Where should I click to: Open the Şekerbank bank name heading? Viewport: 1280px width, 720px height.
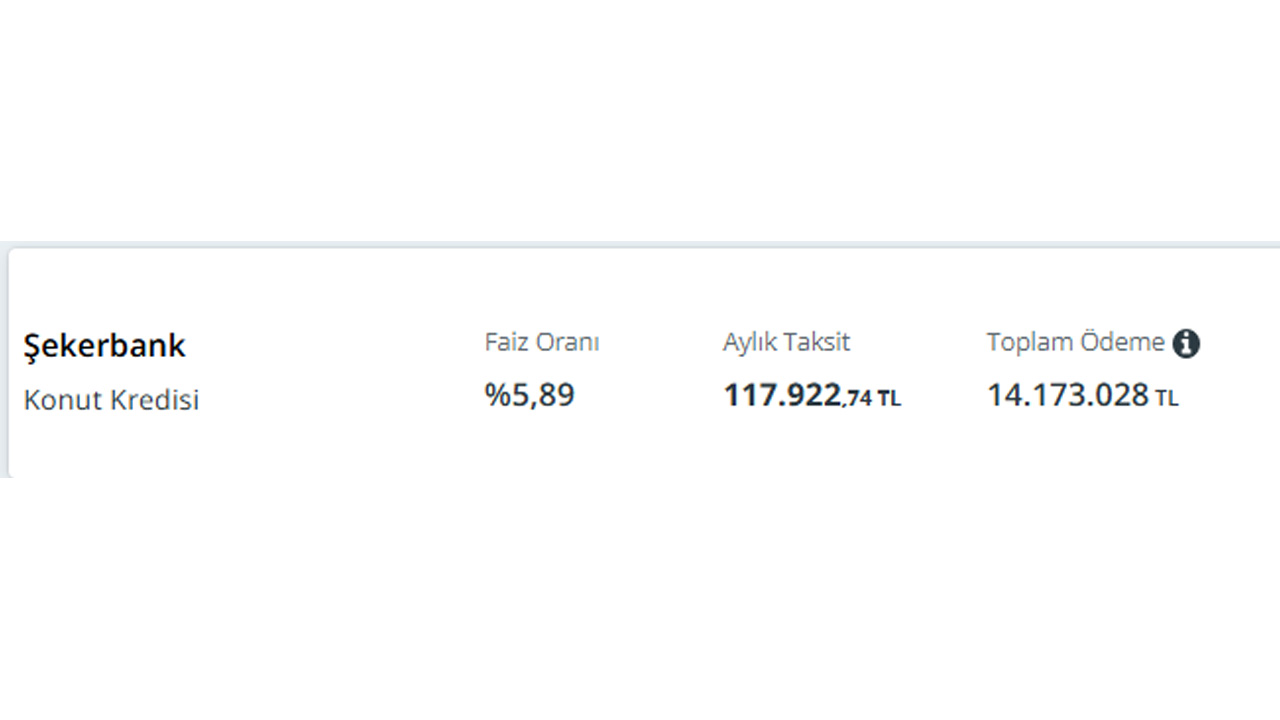pos(104,345)
